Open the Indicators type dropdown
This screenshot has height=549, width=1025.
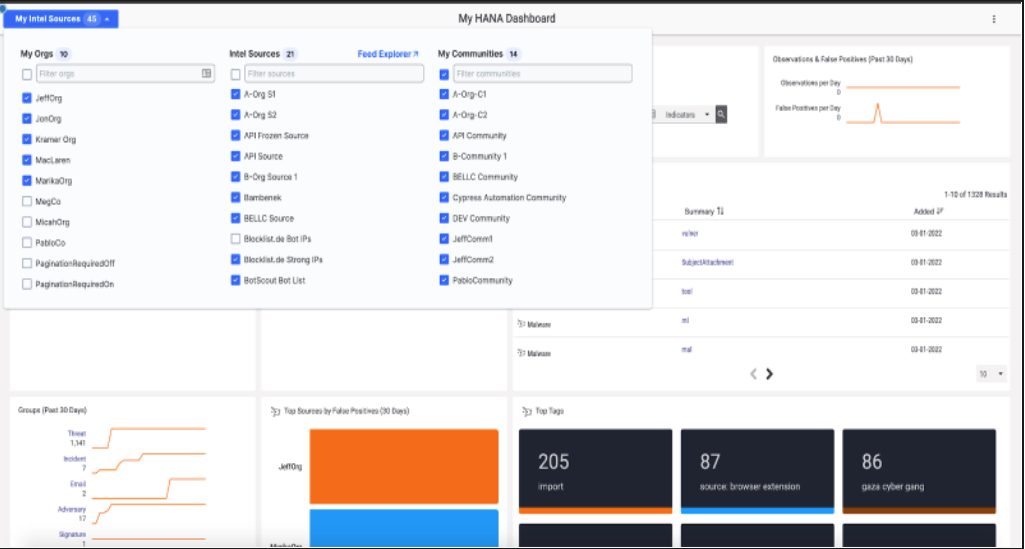[x=688, y=114]
